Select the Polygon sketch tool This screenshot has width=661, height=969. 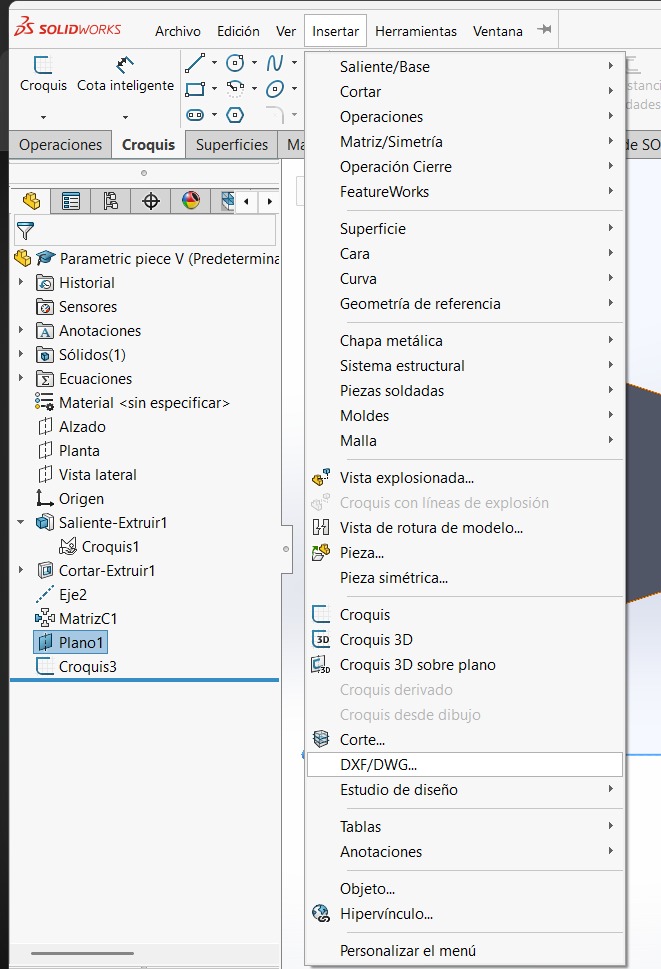tap(235, 115)
